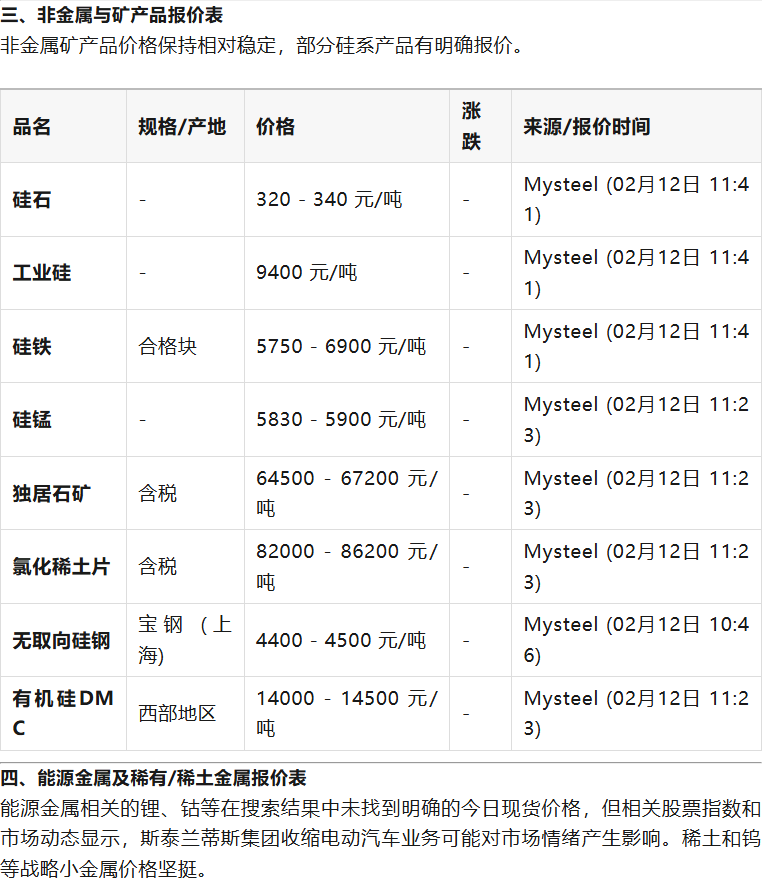The width and height of the screenshot is (765, 884).
Task: Click the 工业硅 price cell 9400 元/吨
Action: [306, 273]
